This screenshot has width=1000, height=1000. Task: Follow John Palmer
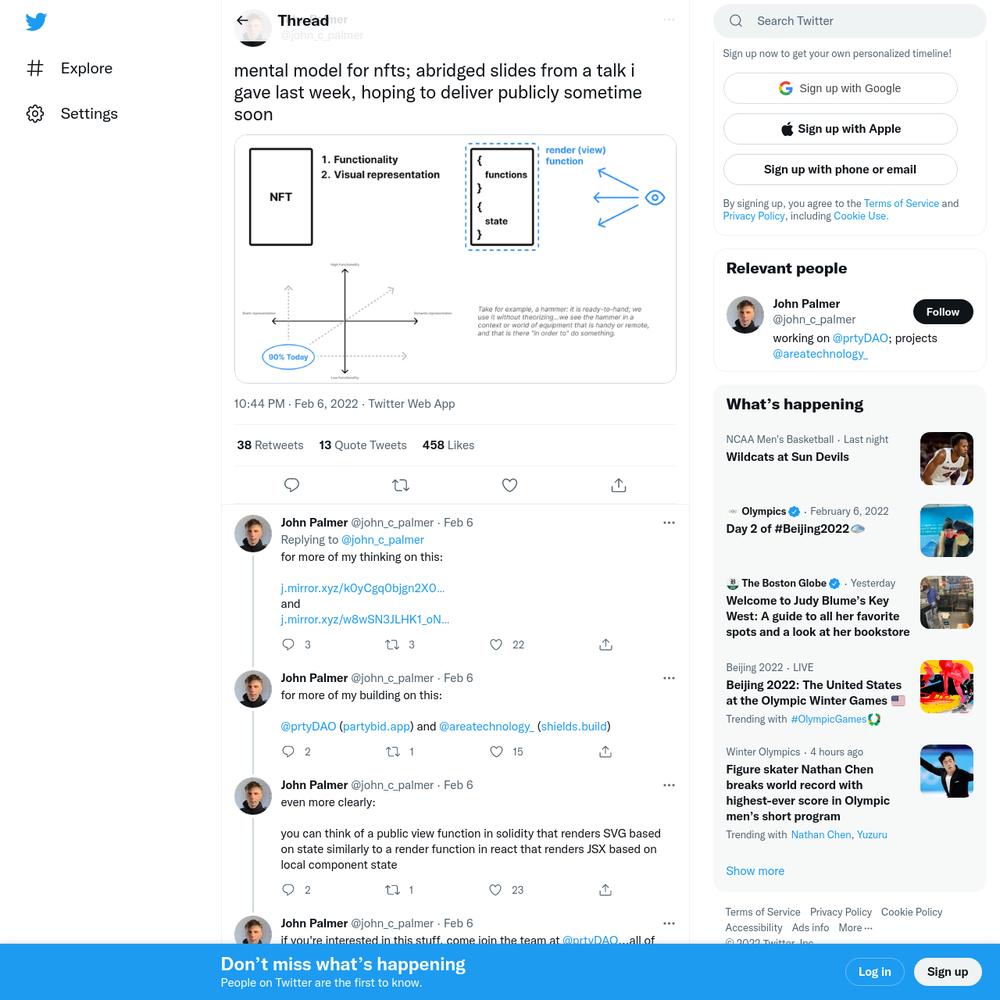(x=943, y=312)
